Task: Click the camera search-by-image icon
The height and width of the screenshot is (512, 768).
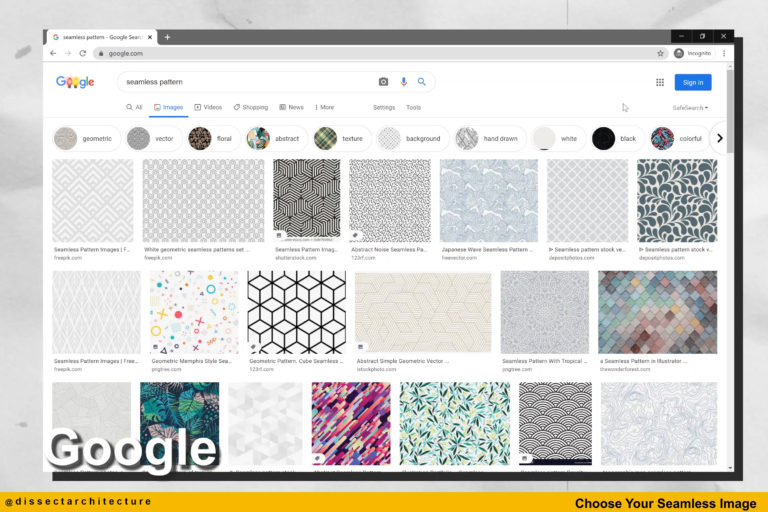Action: click(x=383, y=82)
